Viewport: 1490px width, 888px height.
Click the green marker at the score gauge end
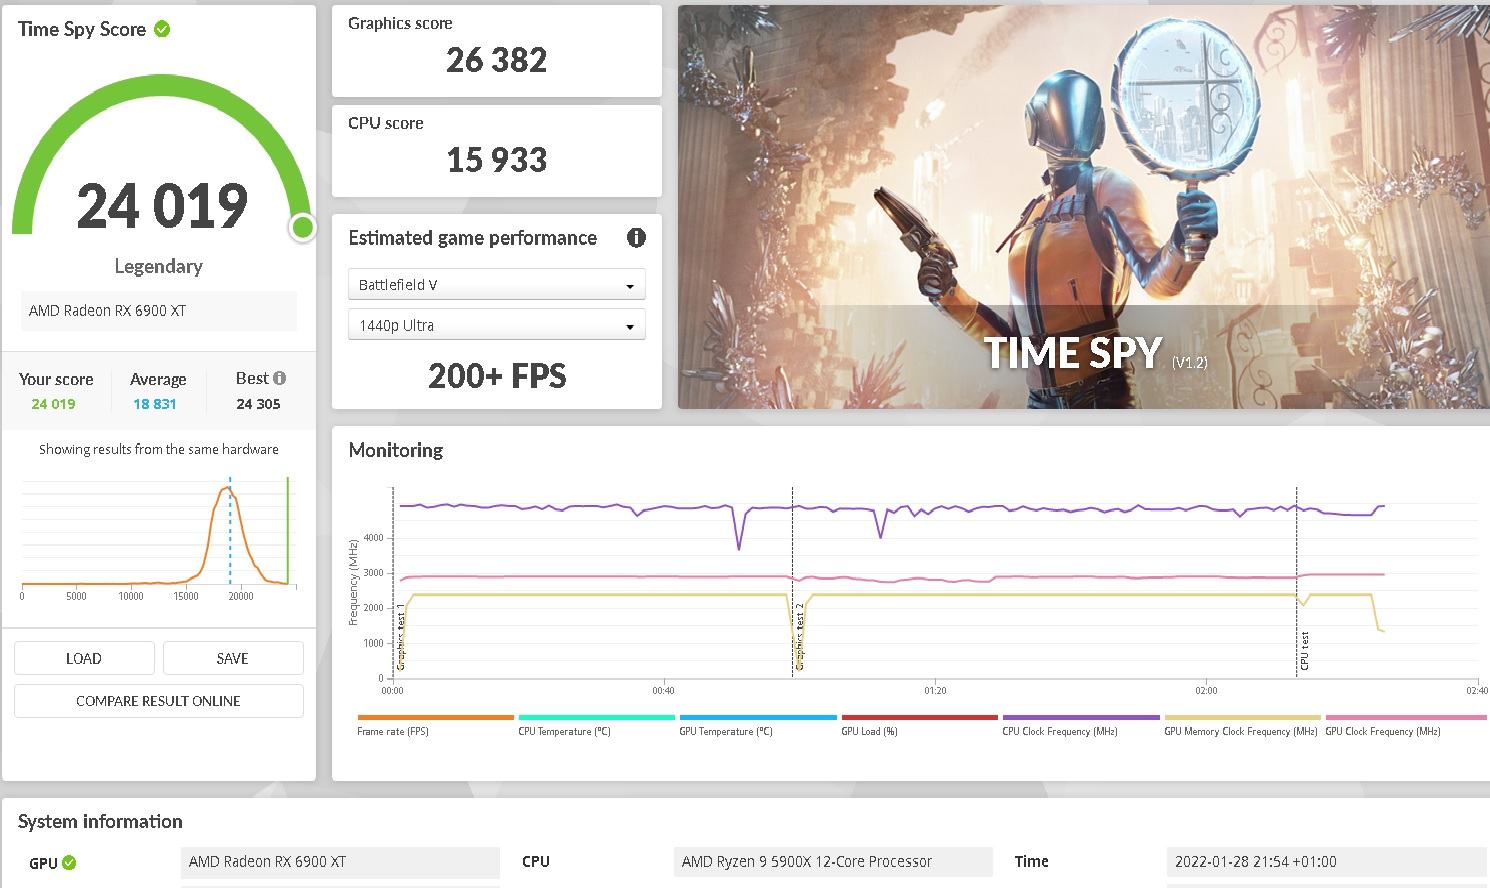[302, 228]
